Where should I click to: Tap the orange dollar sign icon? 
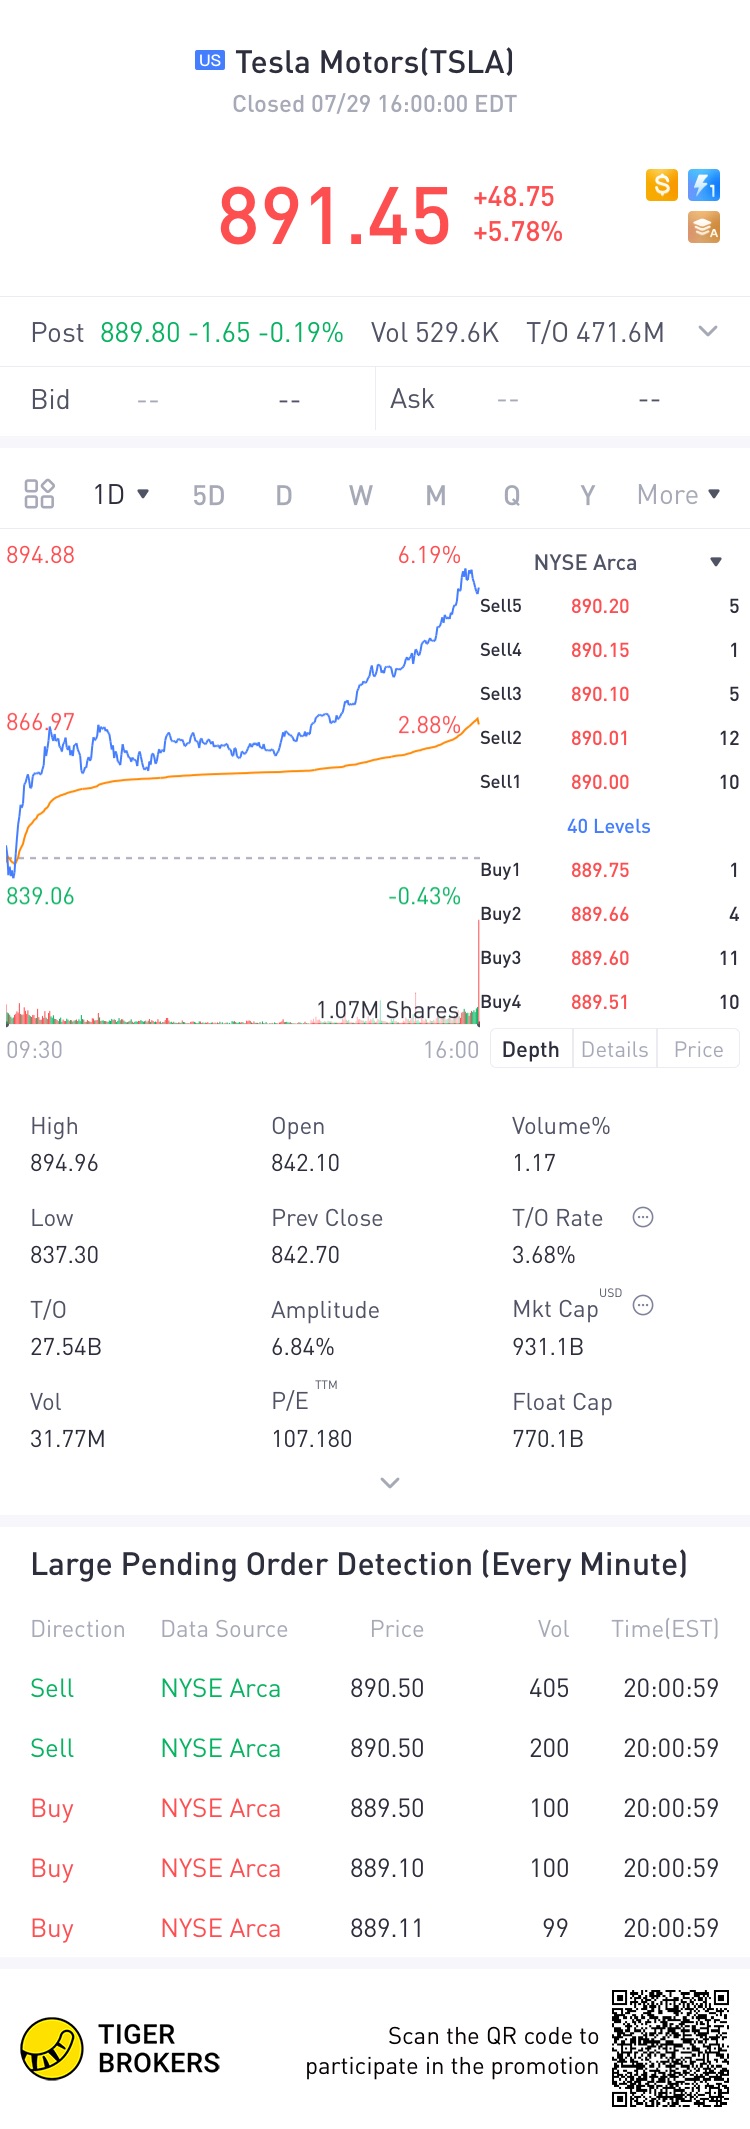point(661,185)
